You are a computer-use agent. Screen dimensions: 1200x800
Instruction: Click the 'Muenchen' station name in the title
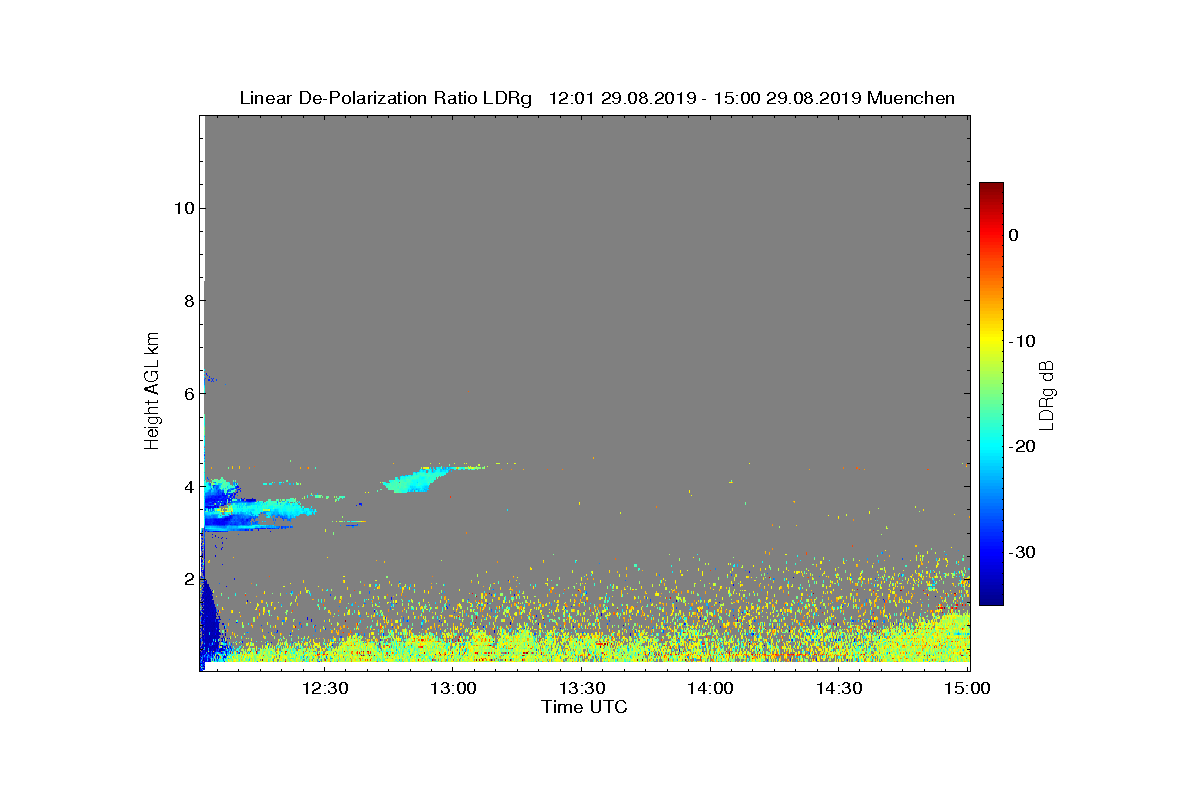point(911,98)
